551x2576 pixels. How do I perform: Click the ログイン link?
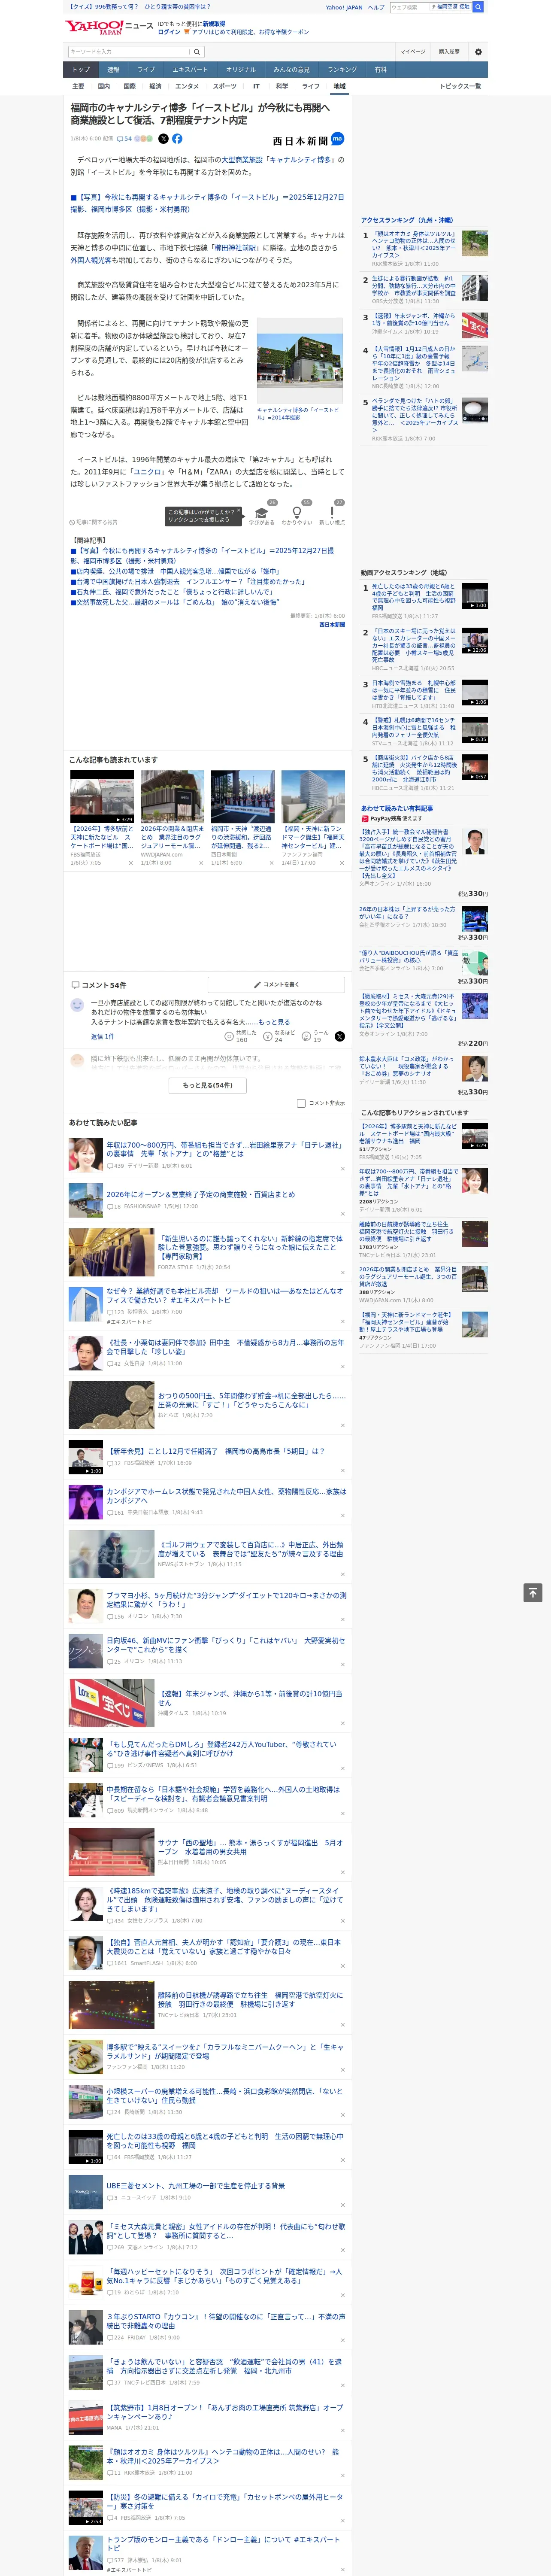(169, 32)
